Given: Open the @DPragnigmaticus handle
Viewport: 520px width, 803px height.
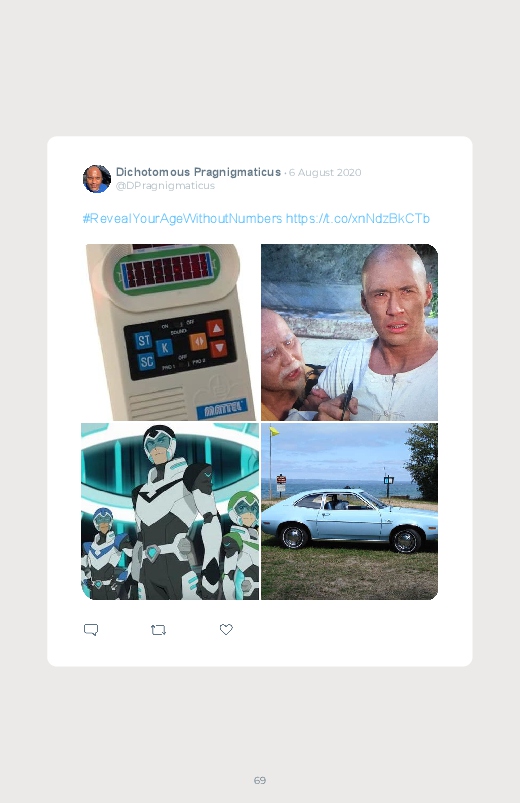Looking at the screenshot, I should tap(165, 185).
